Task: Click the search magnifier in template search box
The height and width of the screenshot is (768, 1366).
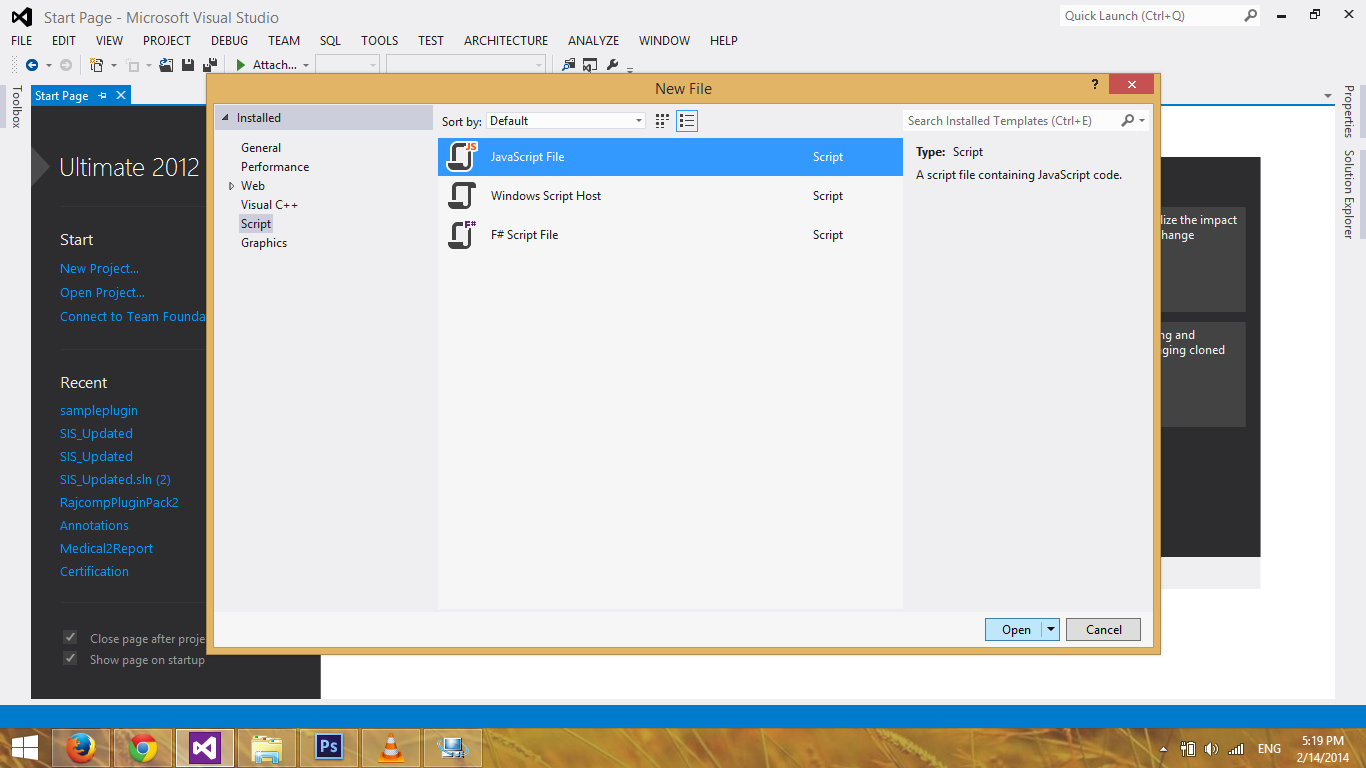Action: point(1128,121)
